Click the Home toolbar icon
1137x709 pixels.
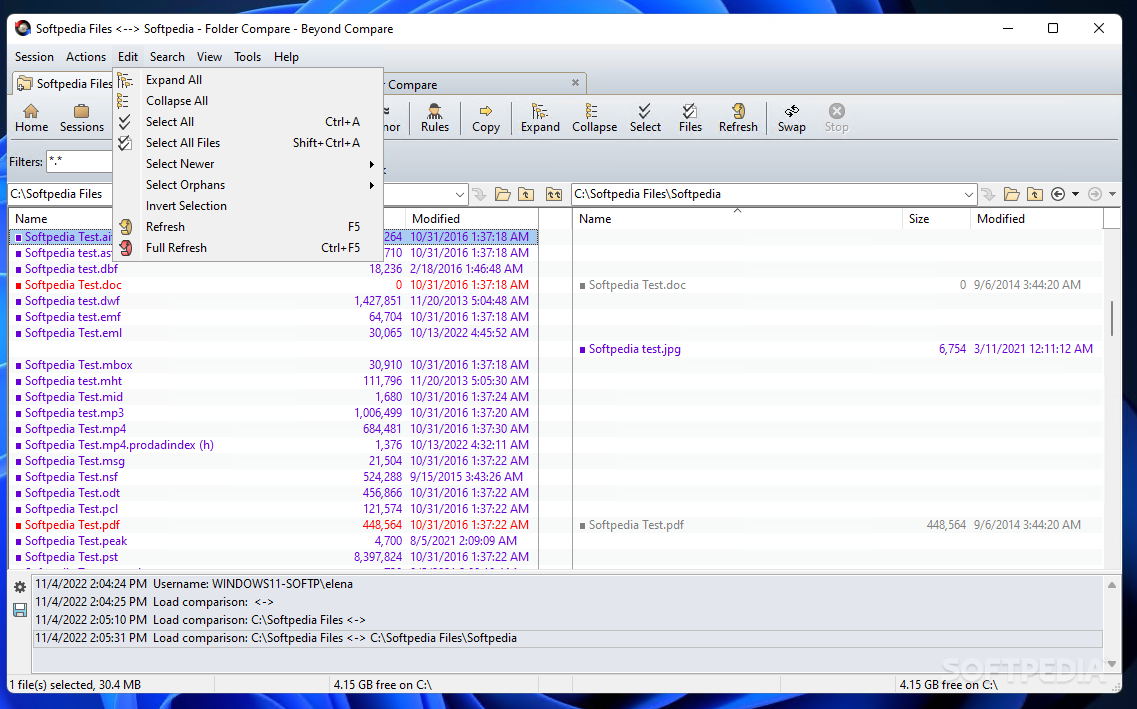pyautogui.click(x=31, y=117)
